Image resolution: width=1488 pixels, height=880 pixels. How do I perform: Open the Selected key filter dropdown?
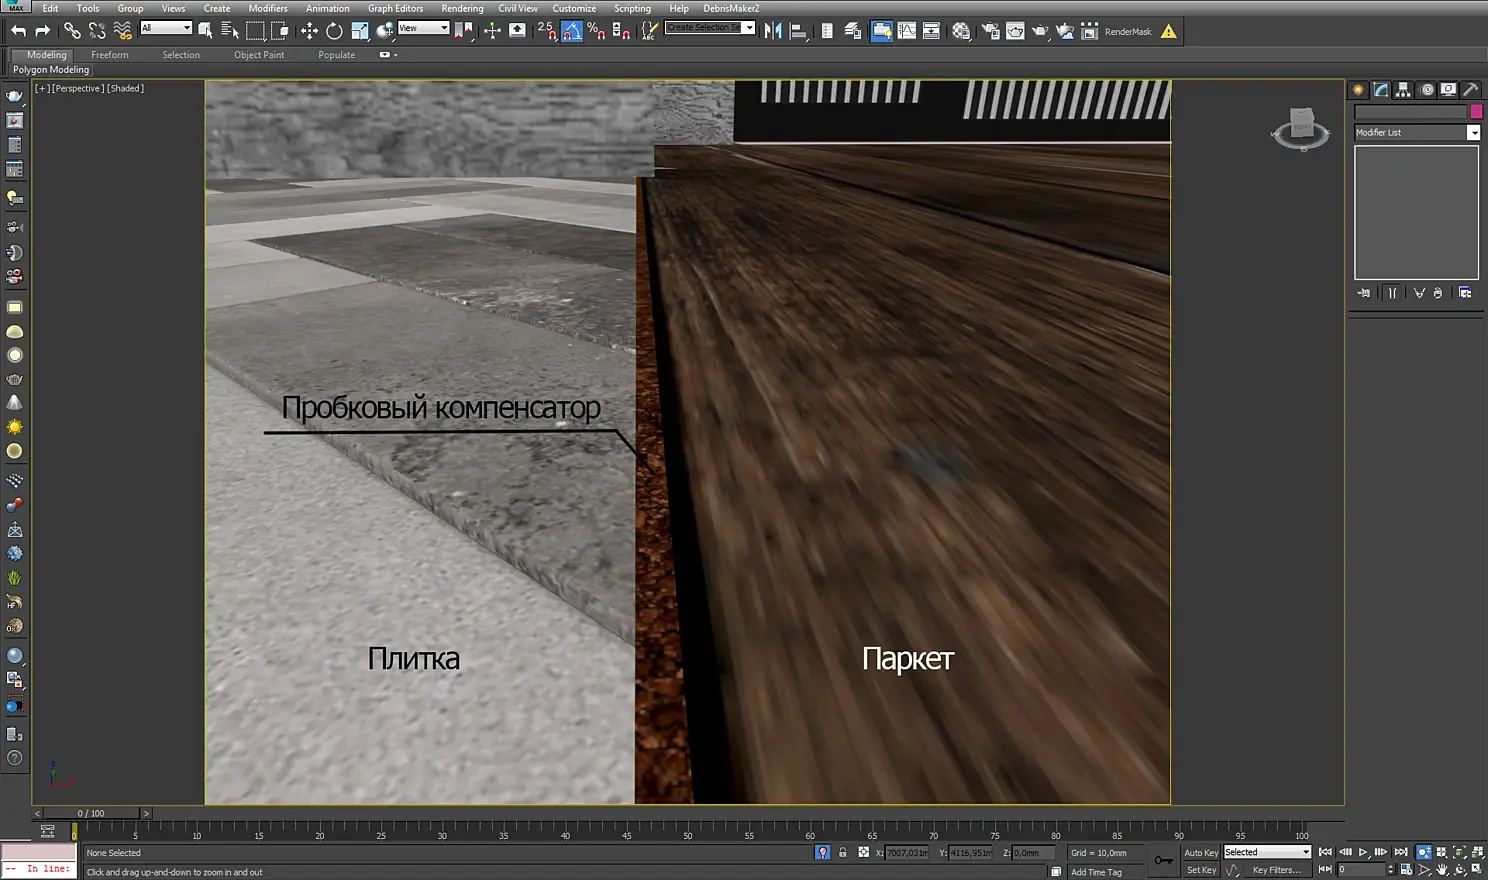click(x=1267, y=852)
